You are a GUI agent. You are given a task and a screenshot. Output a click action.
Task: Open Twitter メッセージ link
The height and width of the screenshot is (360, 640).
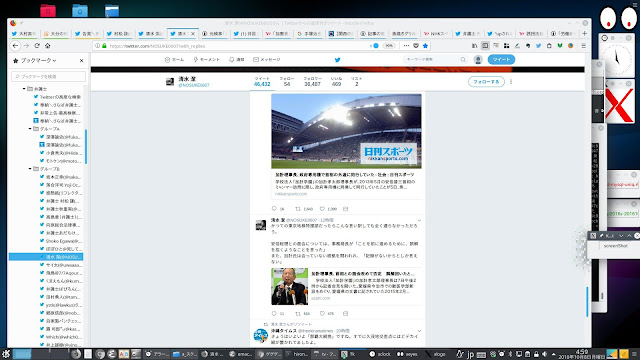coord(267,60)
